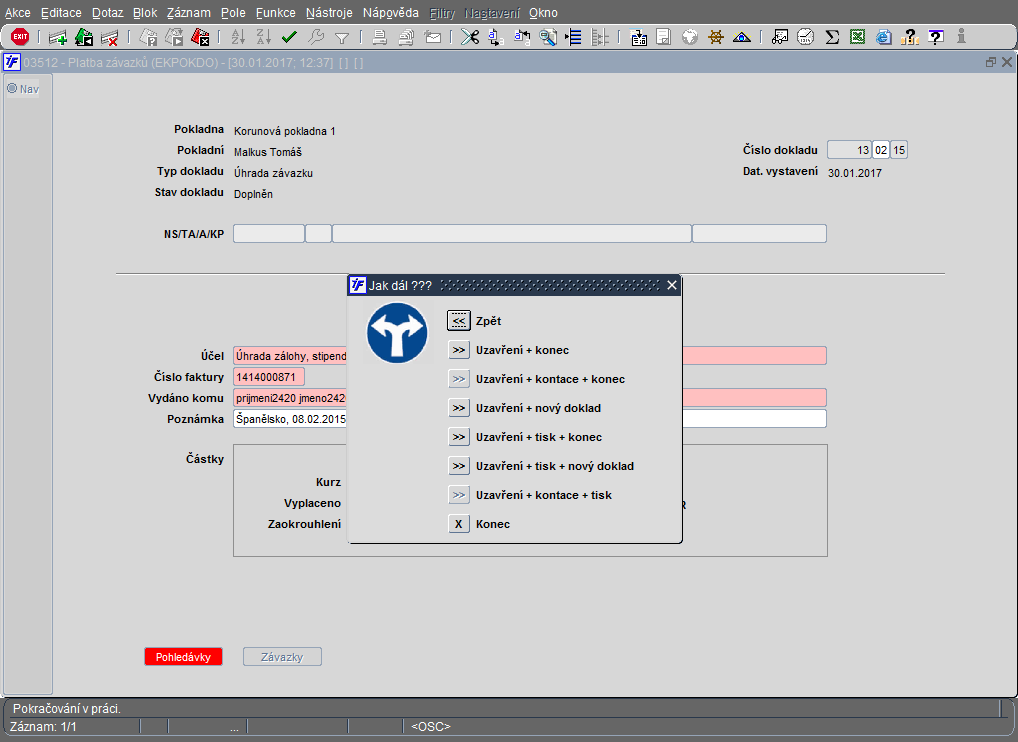The width and height of the screenshot is (1018, 742).
Task: Open the Nápověda menu
Action: [391, 12]
